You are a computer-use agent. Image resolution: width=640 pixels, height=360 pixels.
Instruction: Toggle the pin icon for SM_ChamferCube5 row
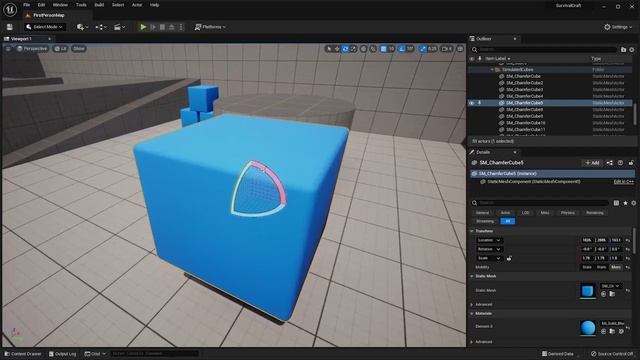pyautogui.click(x=480, y=103)
